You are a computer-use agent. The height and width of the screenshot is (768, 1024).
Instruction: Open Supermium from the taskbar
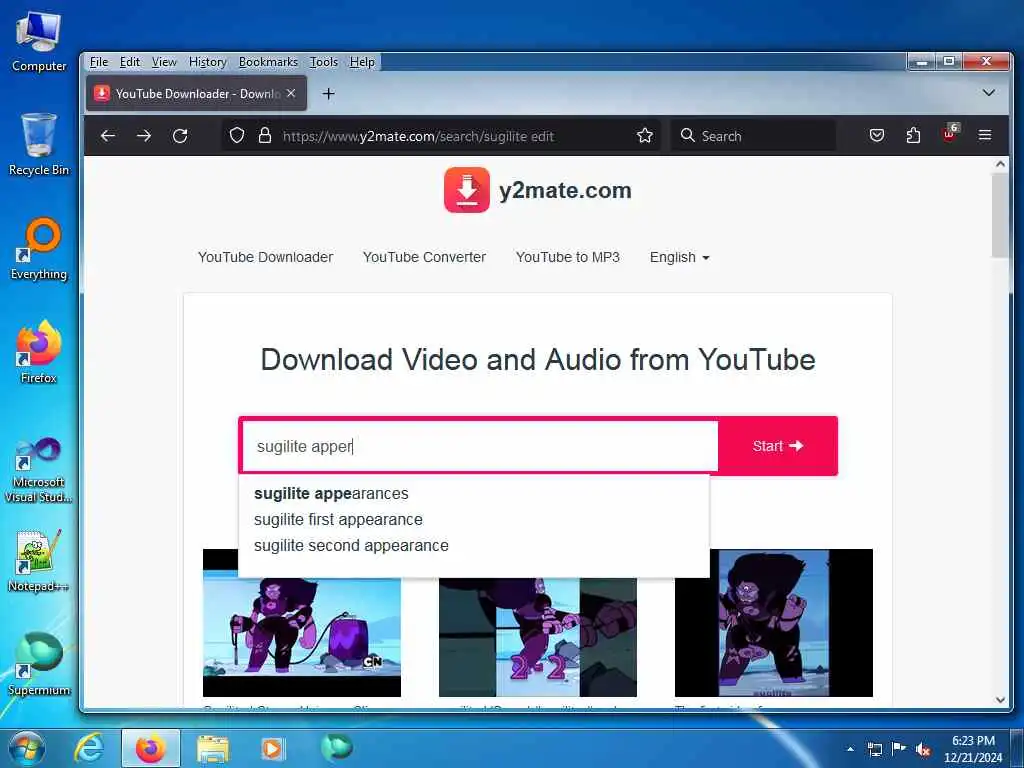(x=336, y=747)
